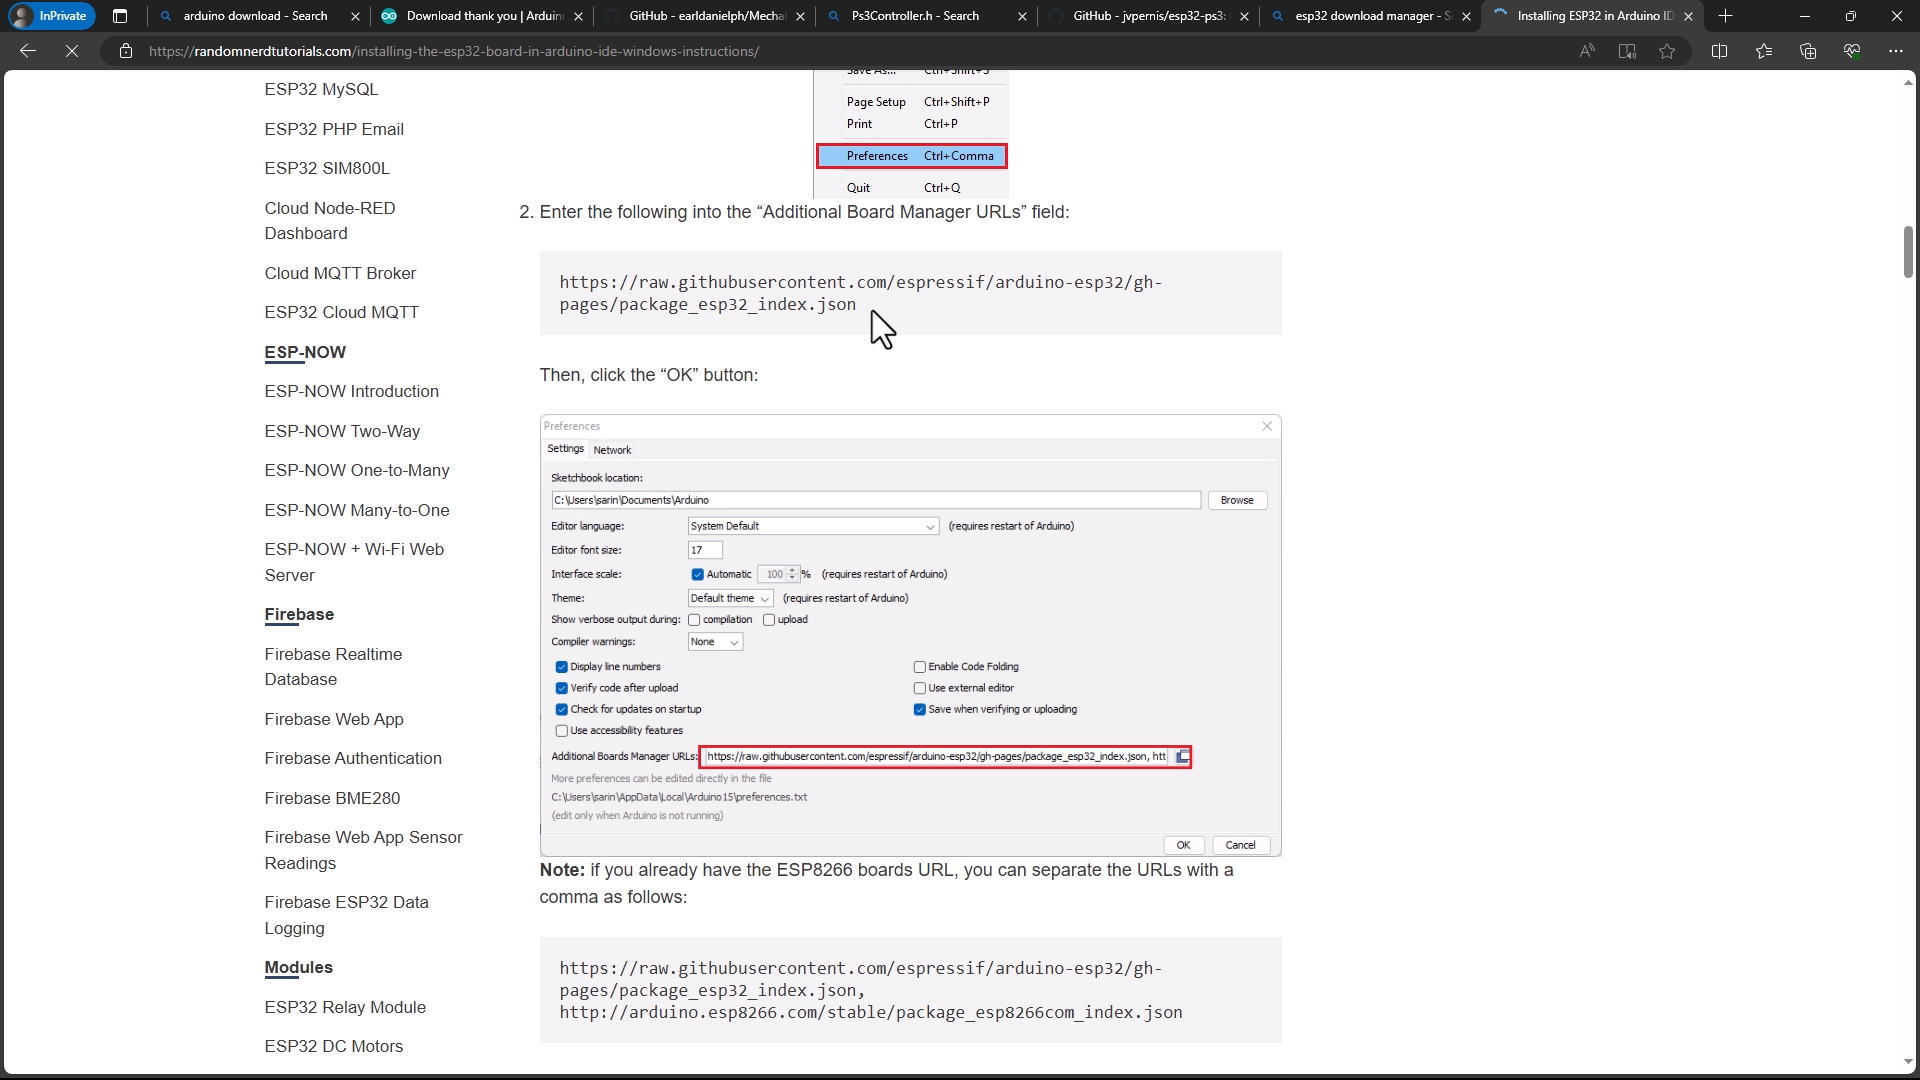This screenshot has width=1920, height=1080.
Task: Open 'Cloud Node-RED Dashboard' sidebar link
Action: (330, 220)
